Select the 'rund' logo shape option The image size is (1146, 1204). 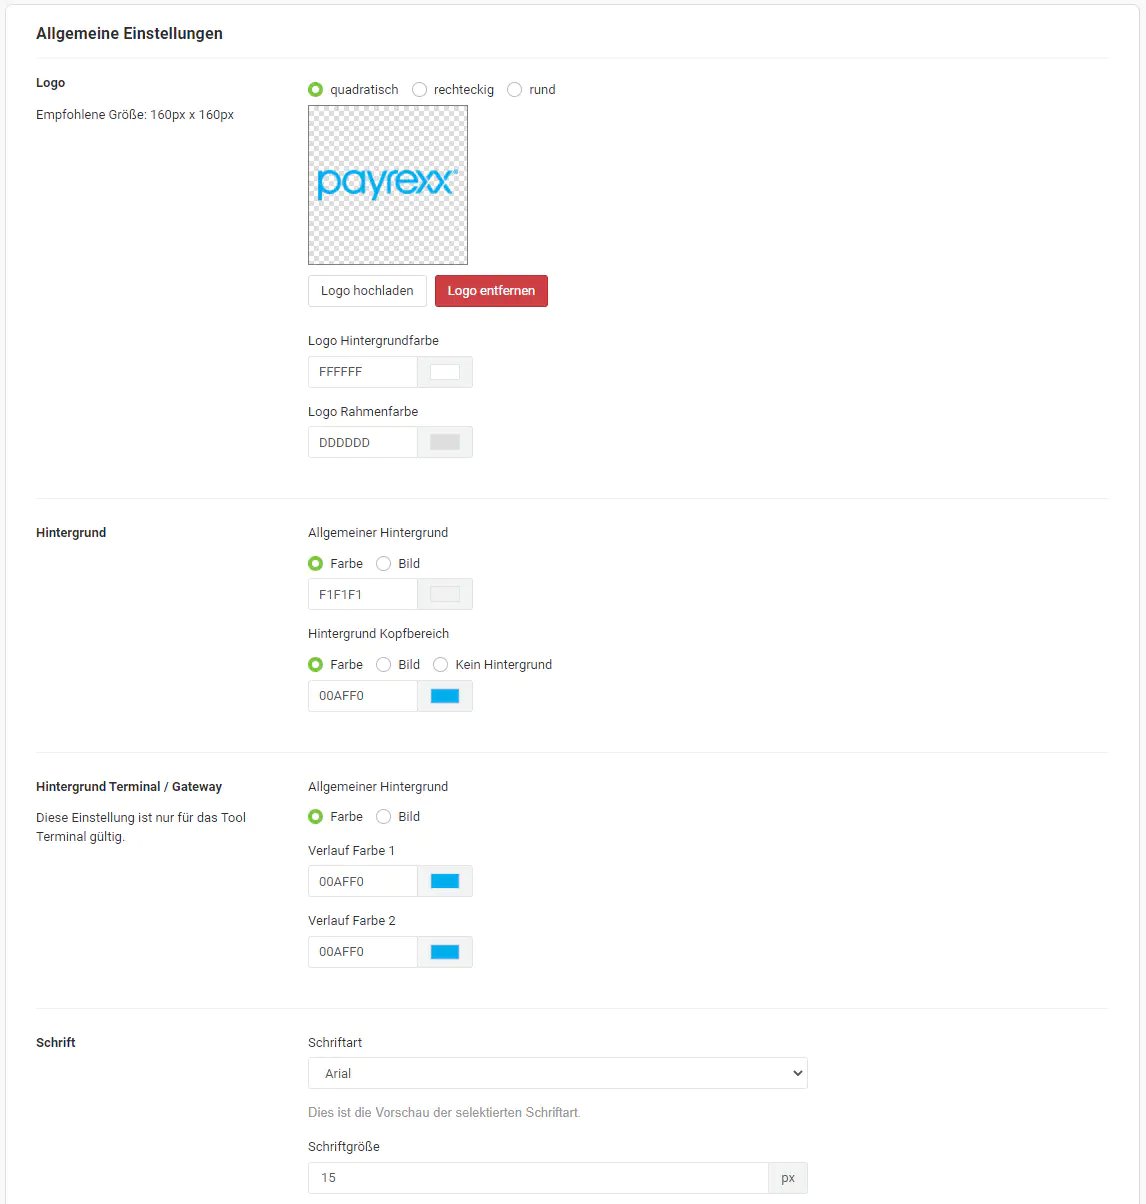click(515, 90)
